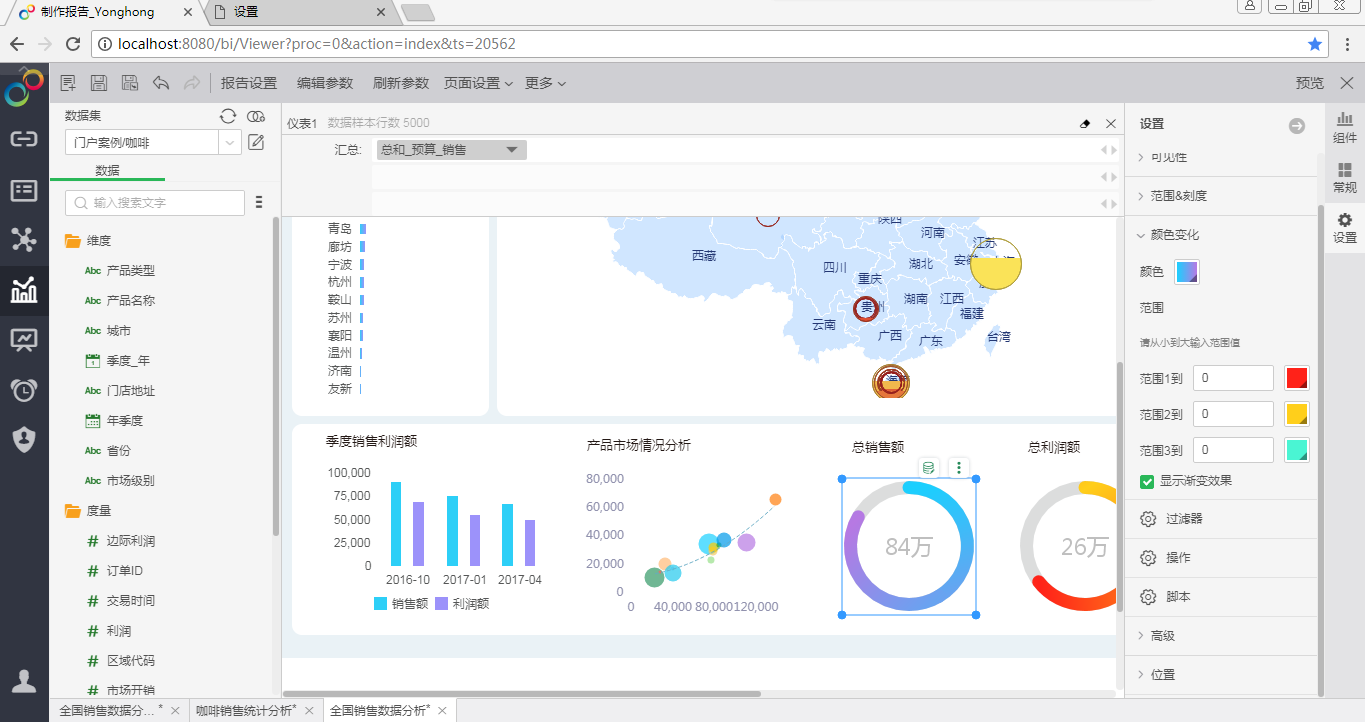Expand the 高级 settings section
1365x722 pixels.
point(1162,635)
